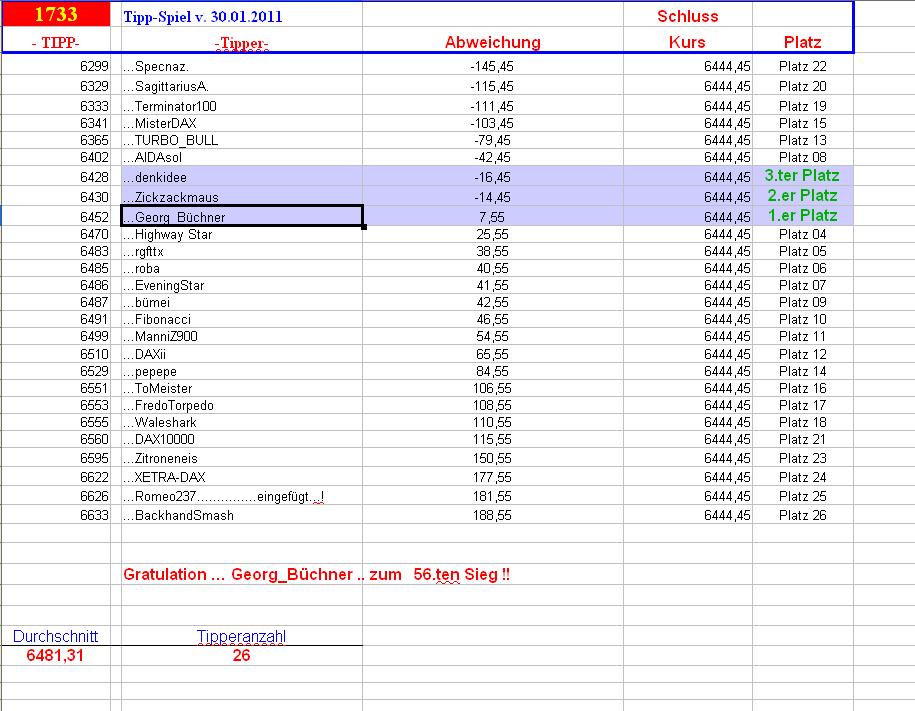The height and width of the screenshot is (711, 915).
Task: Click the roba cell
Action: [x=242, y=269]
